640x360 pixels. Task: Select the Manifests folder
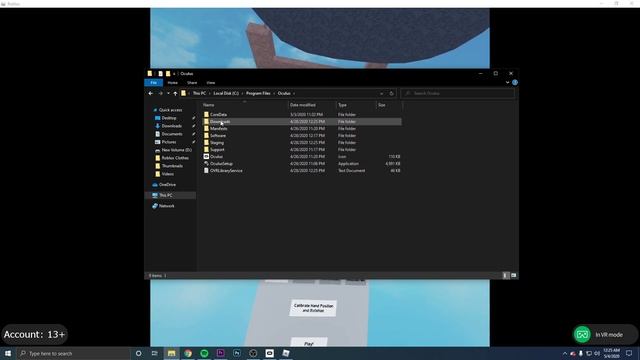click(219, 129)
